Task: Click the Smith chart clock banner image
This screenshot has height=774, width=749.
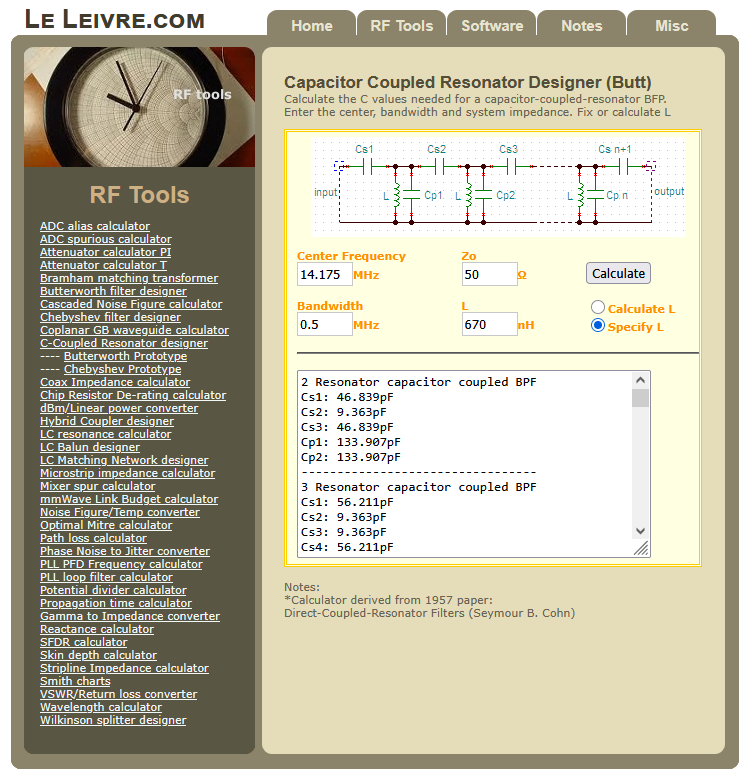Action: [x=139, y=107]
